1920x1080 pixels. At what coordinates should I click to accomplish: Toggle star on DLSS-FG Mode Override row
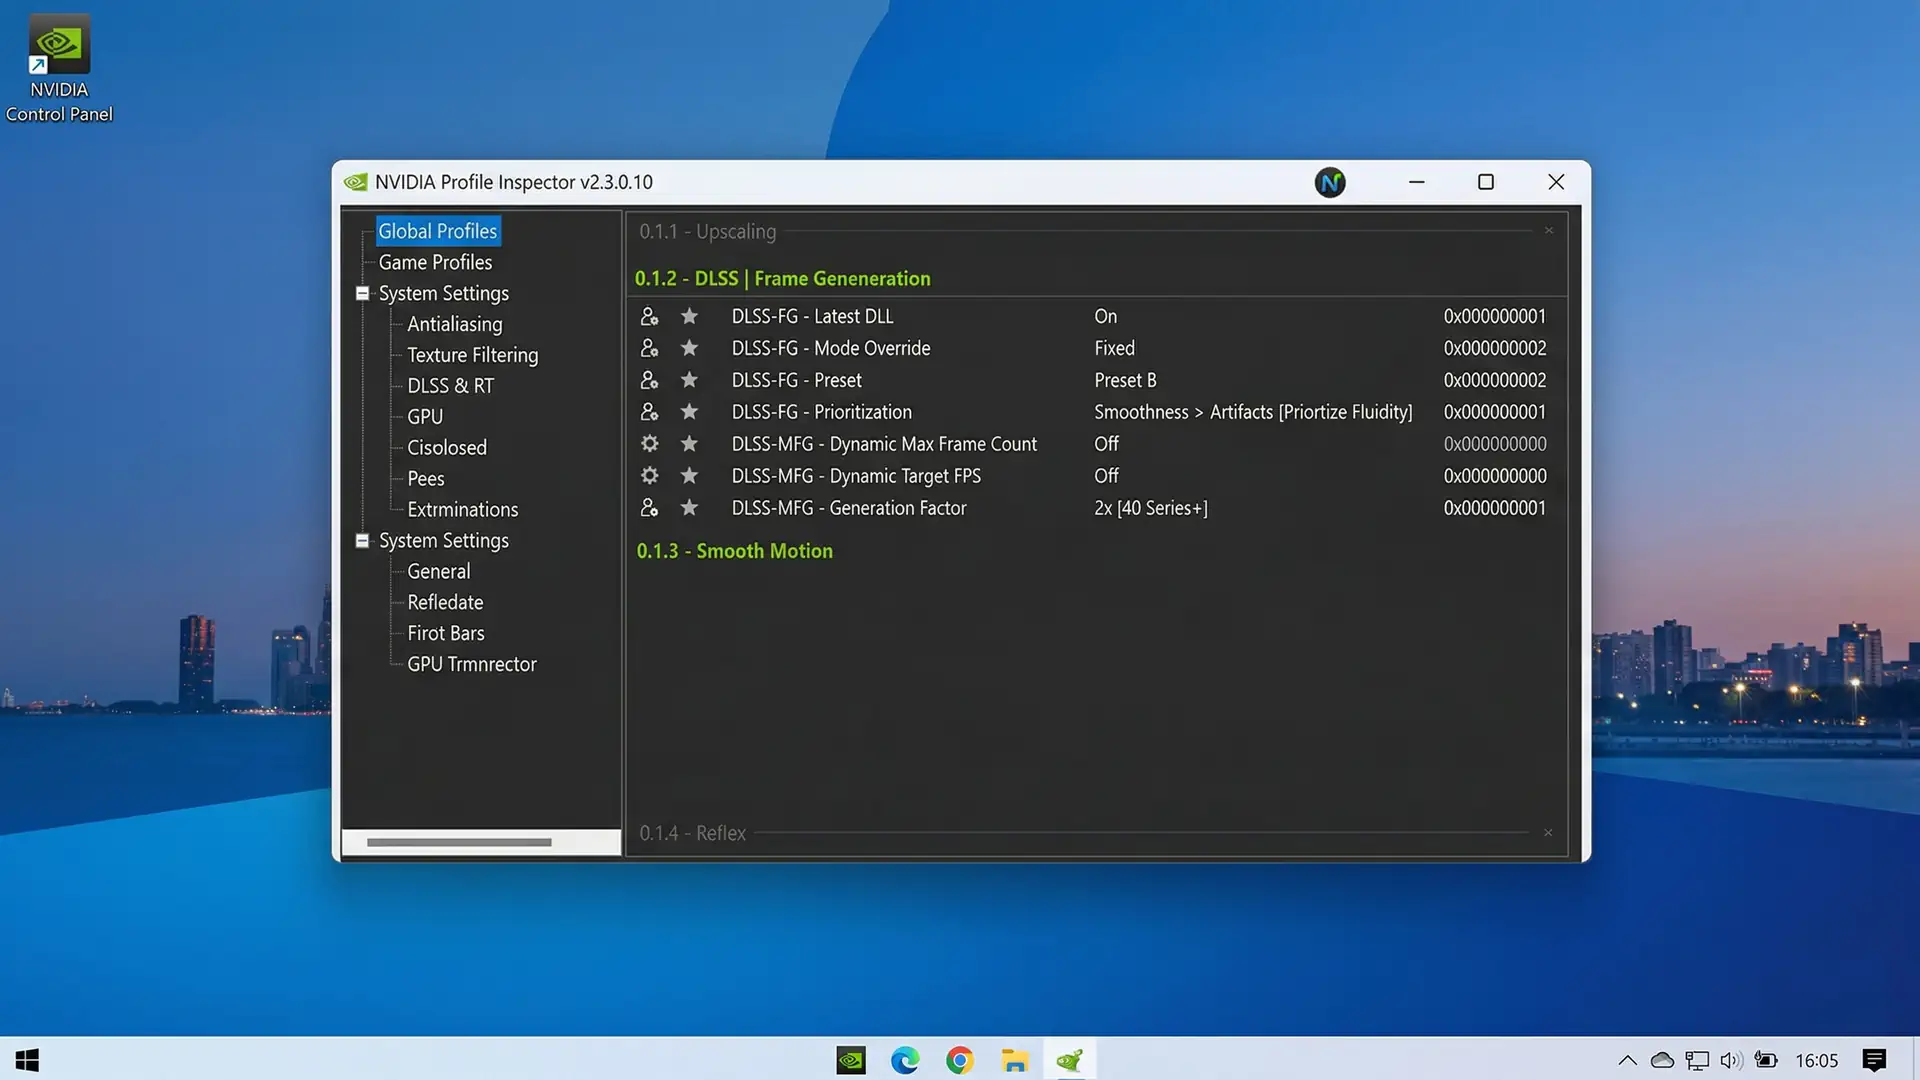pos(689,348)
